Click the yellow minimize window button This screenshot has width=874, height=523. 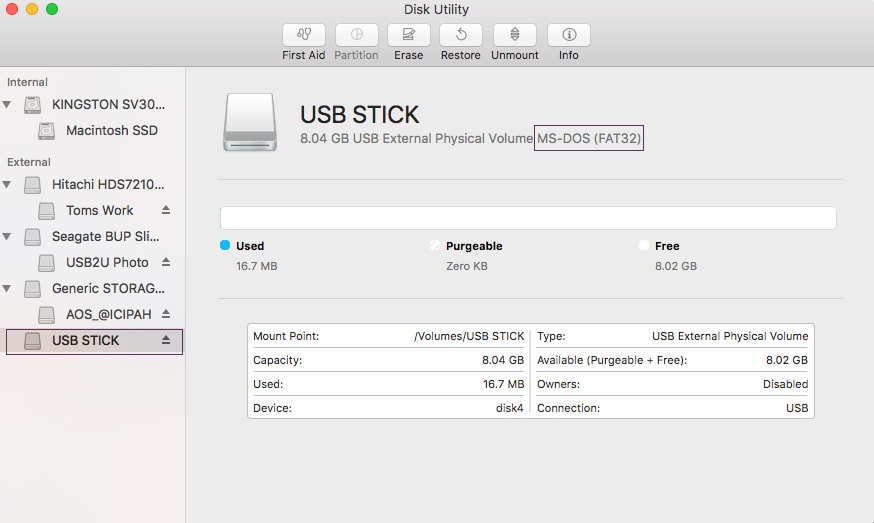(32, 8)
